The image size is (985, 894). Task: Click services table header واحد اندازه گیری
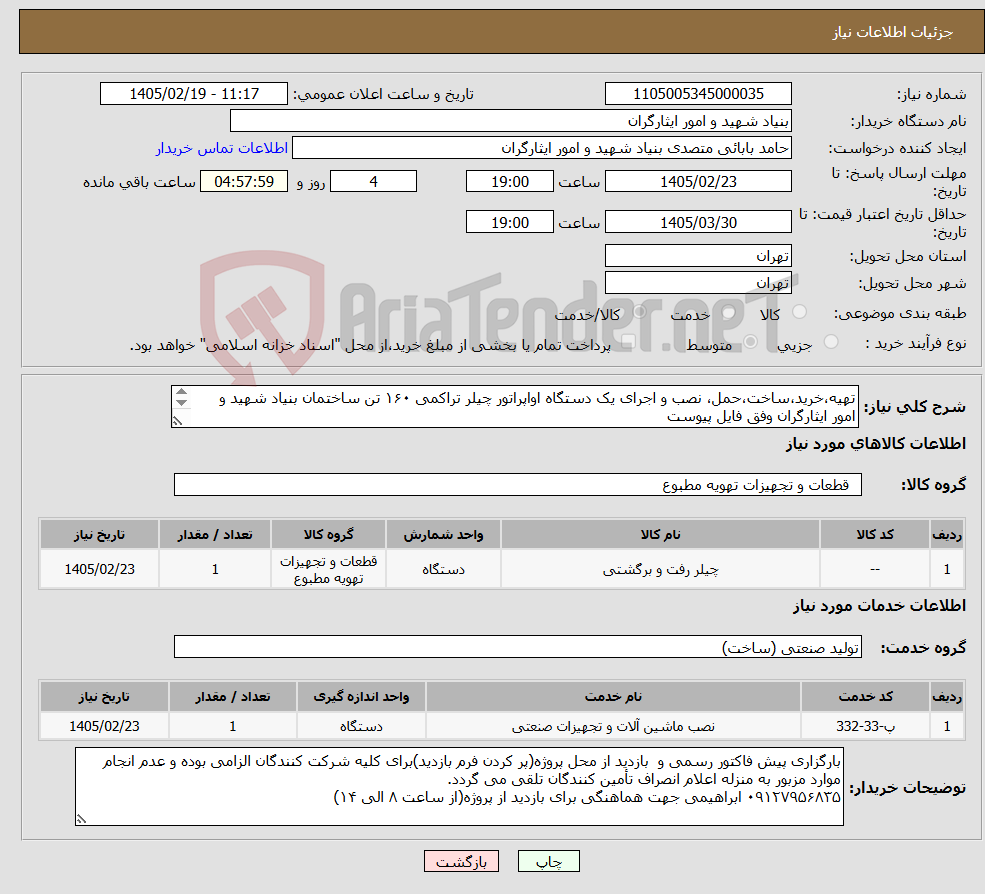pyautogui.click(x=361, y=696)
